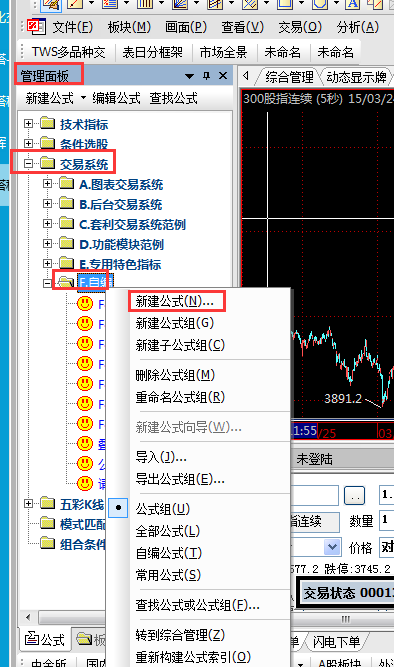Expand the A.图表交易系统 node

coord(48,183)
